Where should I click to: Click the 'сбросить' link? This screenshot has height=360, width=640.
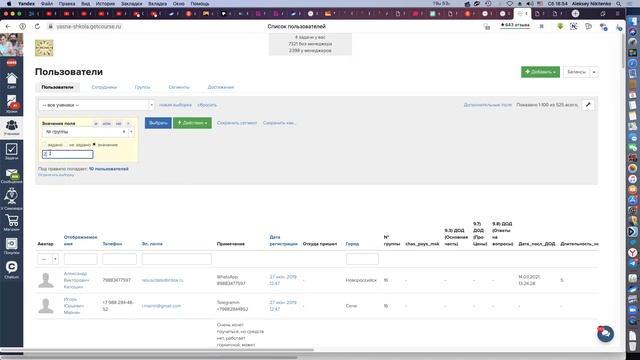click(x=207, y=105)
